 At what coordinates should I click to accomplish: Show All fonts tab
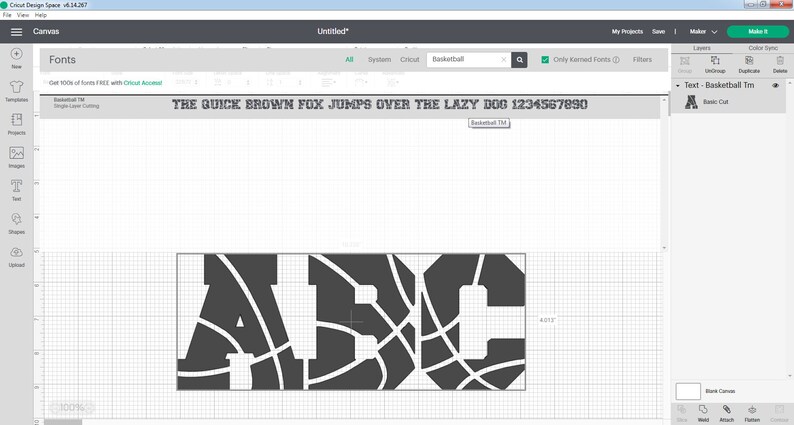click(x=349, y=60)
